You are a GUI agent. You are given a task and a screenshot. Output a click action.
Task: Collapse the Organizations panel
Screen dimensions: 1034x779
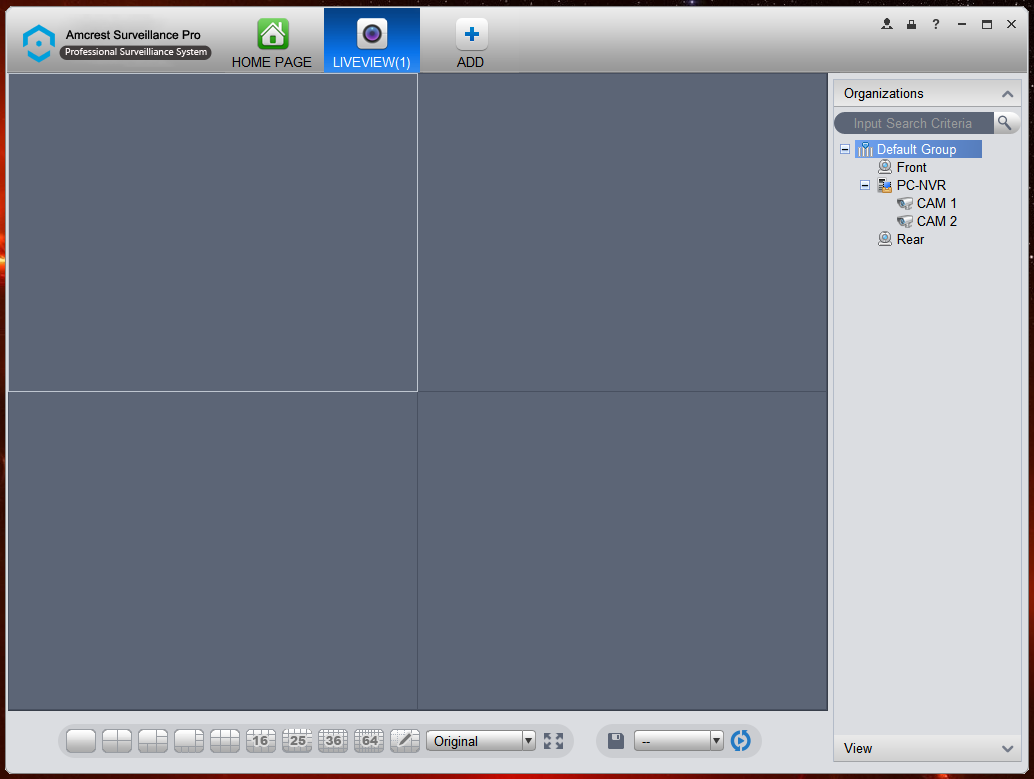click(1007, 94)
